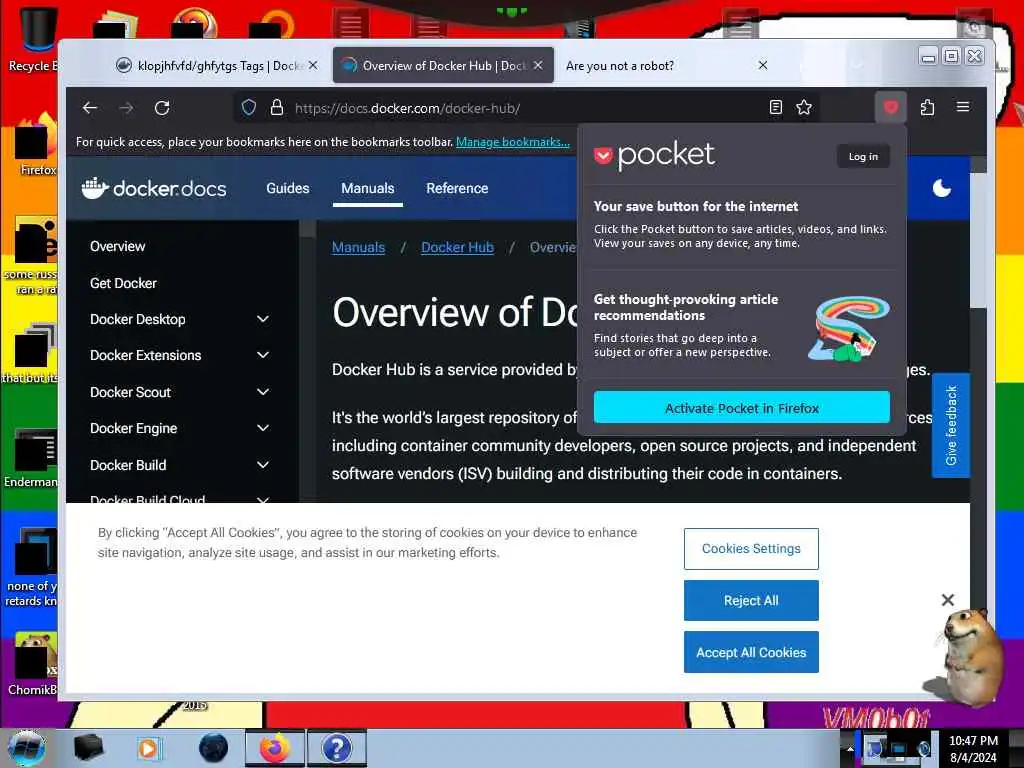
Task: Click the Pocket save icon in toolbar
Action: coord(891,107)
